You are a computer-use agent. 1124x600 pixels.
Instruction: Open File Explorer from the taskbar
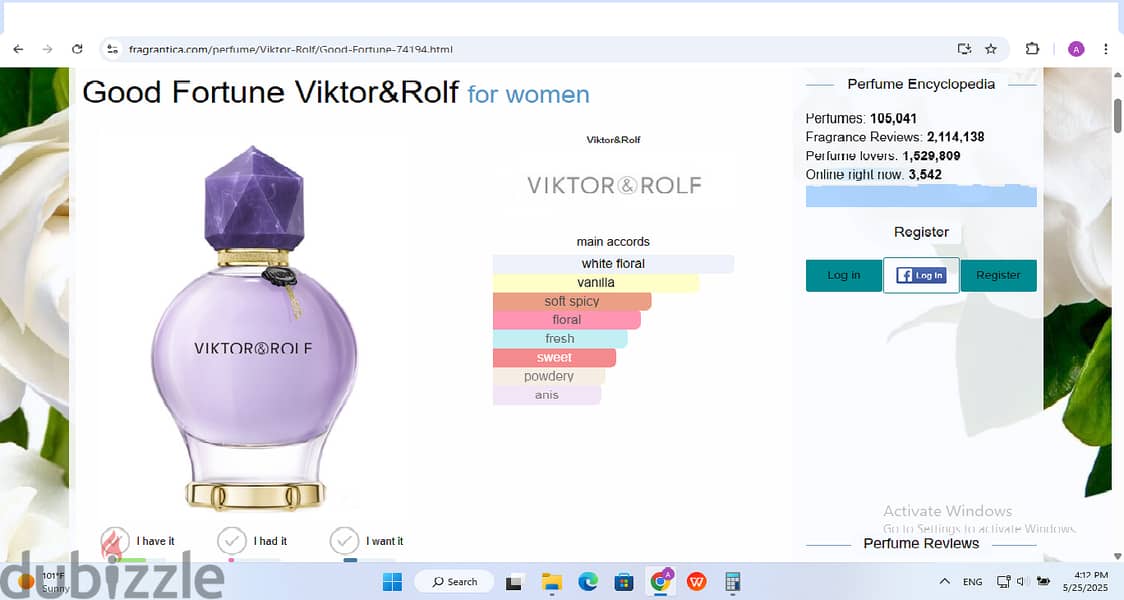click(x=551, y=582)
